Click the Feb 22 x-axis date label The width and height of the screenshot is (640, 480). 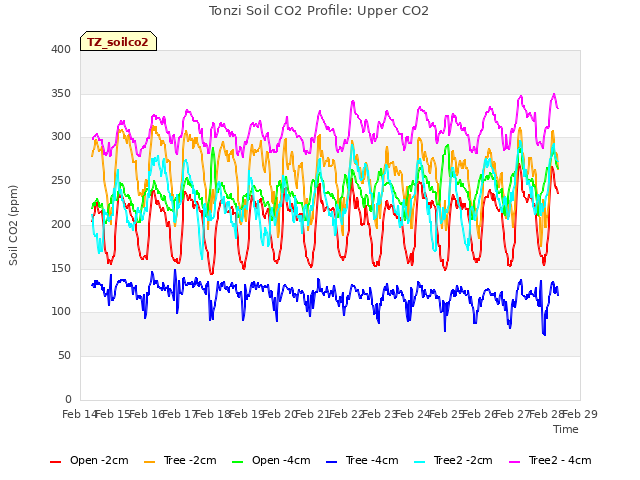tap(347, 414)
